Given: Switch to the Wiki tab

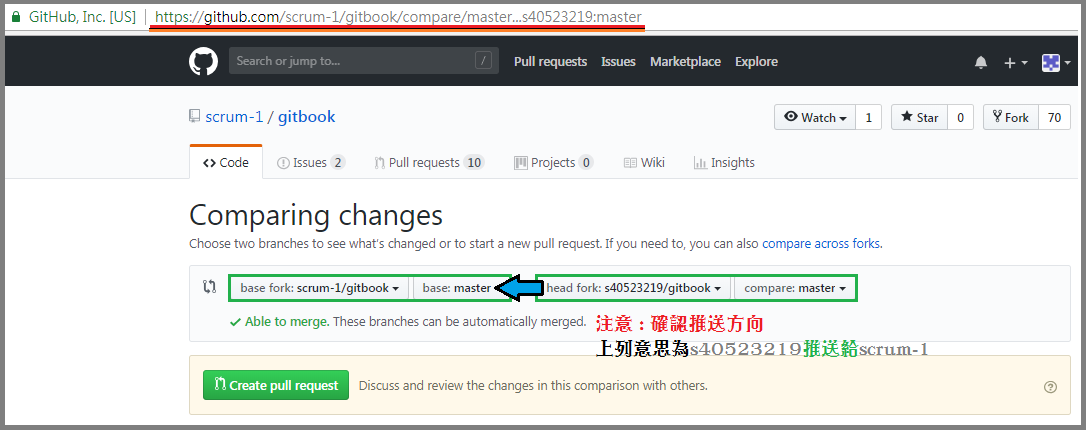Looking at the screenshot, I should (644, 163).
